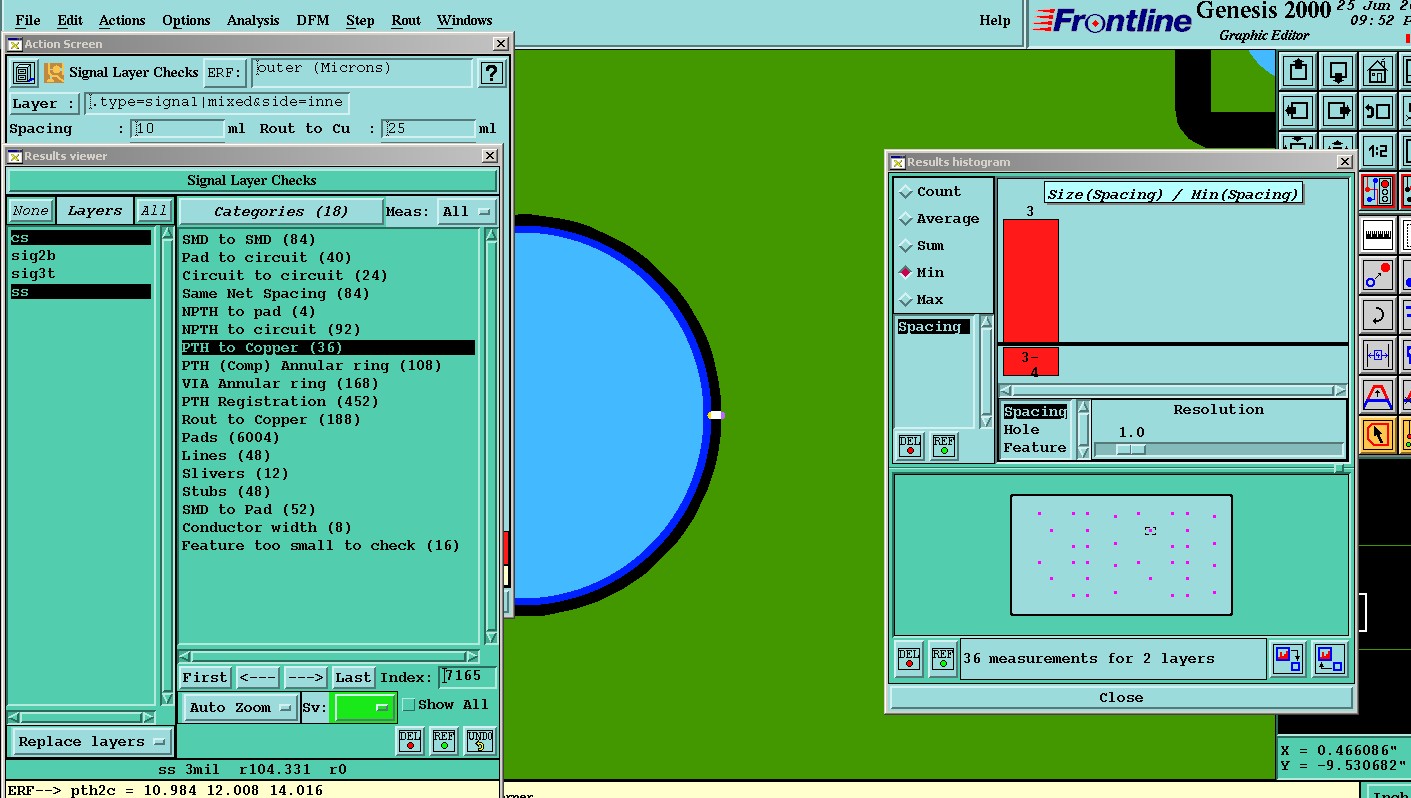Select the orange pointer select tool
Screen dimensions: 1411x798
(1378, 435)
